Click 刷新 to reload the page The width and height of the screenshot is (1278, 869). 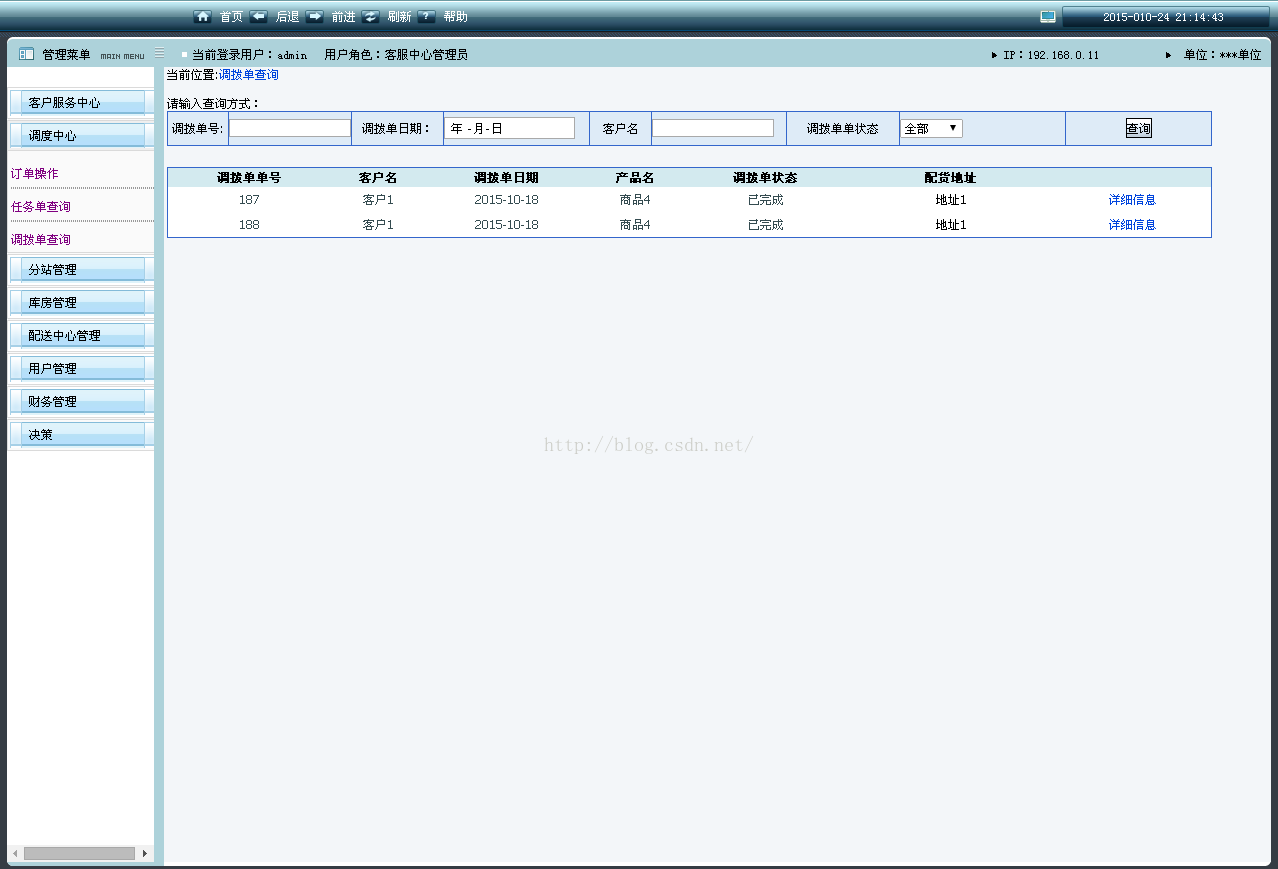[x=399, y=17]
